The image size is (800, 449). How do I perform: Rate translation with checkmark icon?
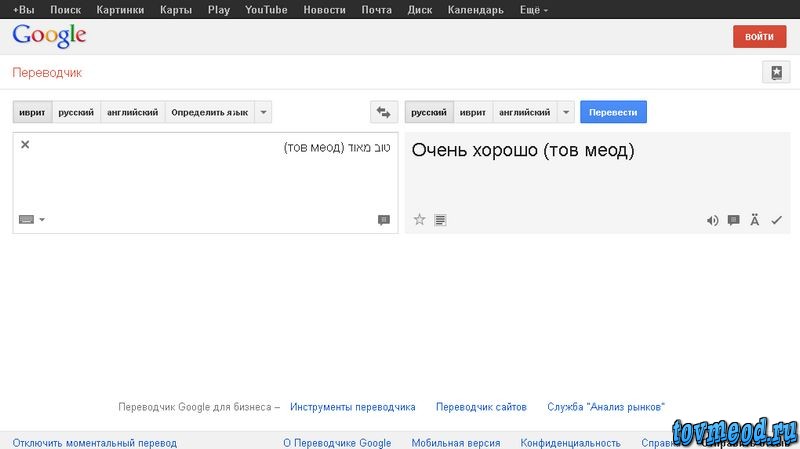(776, 220)
